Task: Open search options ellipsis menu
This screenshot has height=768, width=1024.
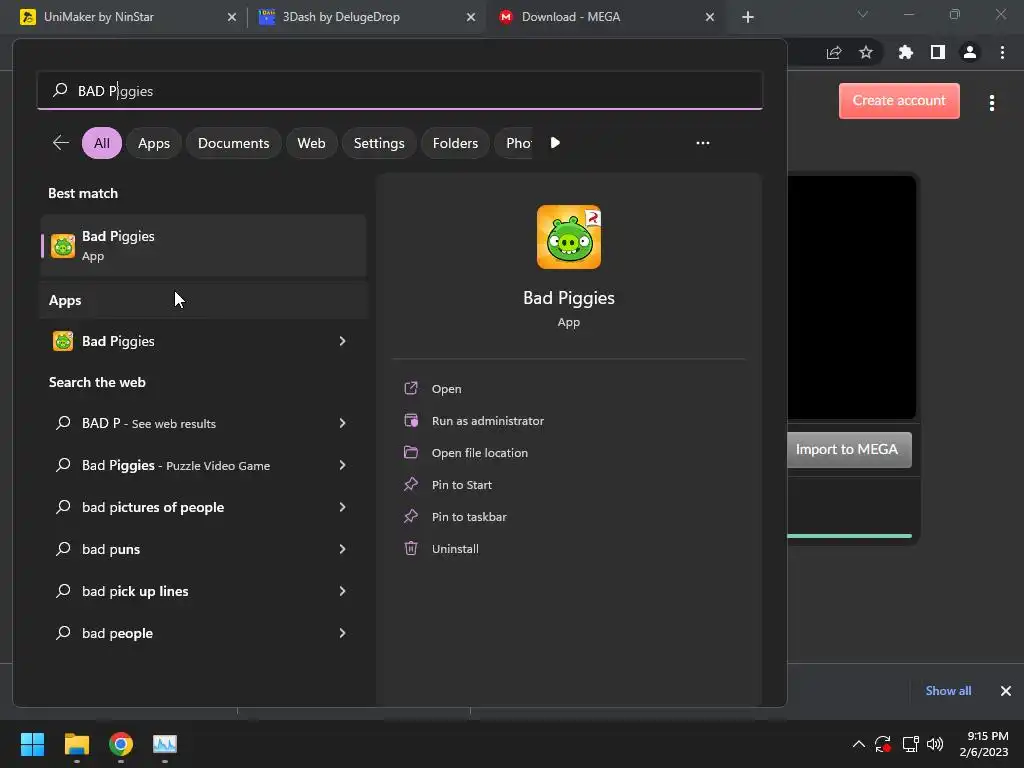Action: (703, 142)
